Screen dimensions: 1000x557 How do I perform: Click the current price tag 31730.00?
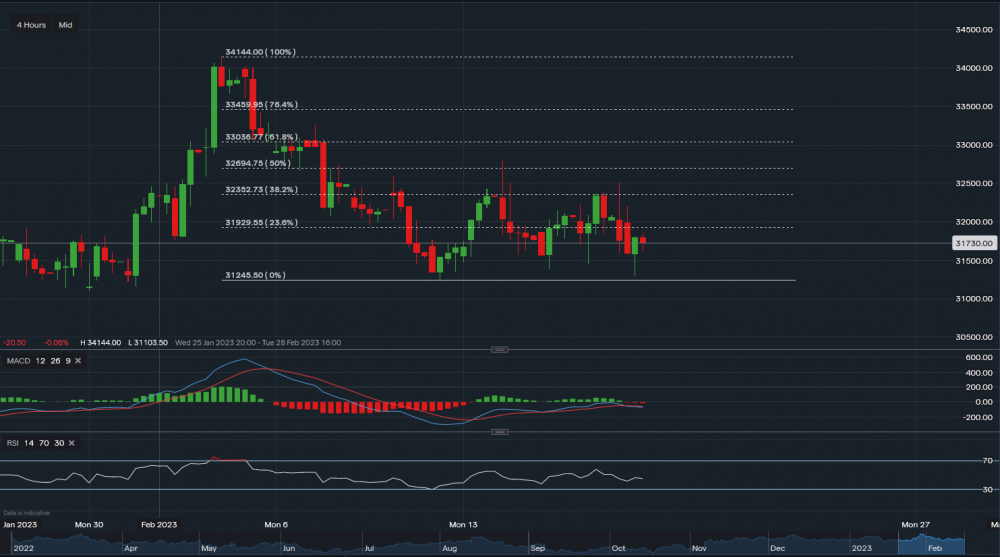pyautogui.click(x=973, y=243)
